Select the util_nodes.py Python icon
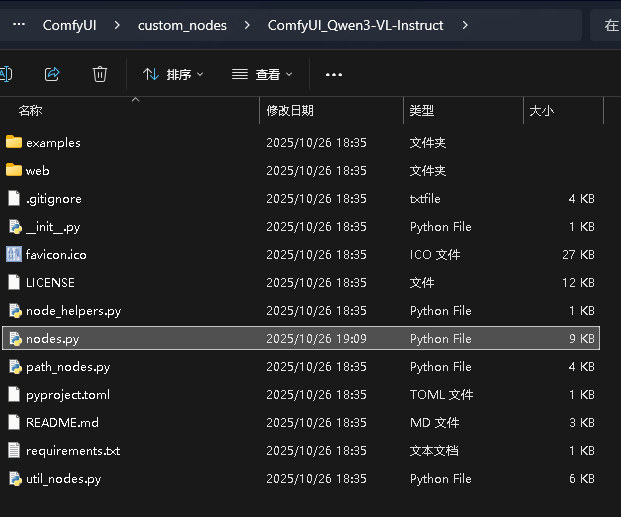Image resolution: width=621 pixels, height=517 pixels. coord(15,479)
